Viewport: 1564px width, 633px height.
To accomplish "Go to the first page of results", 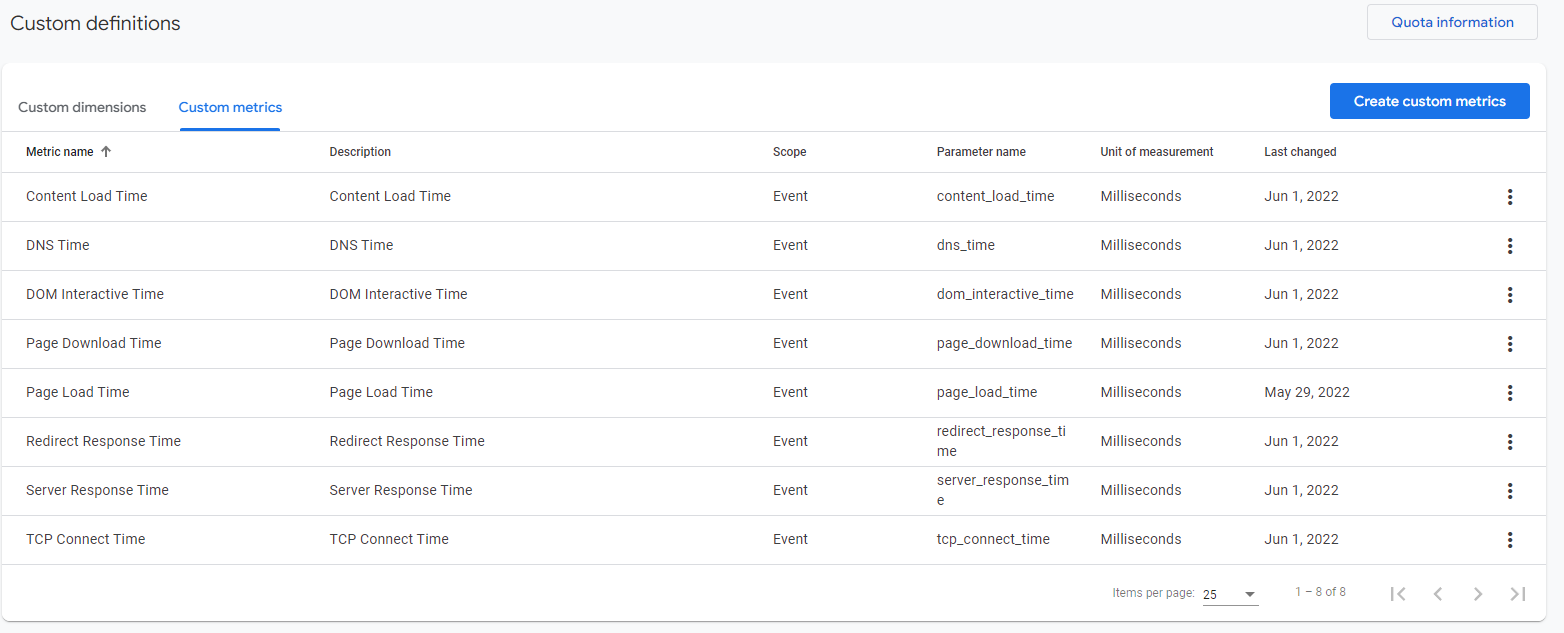I will tap(1398, 594).
